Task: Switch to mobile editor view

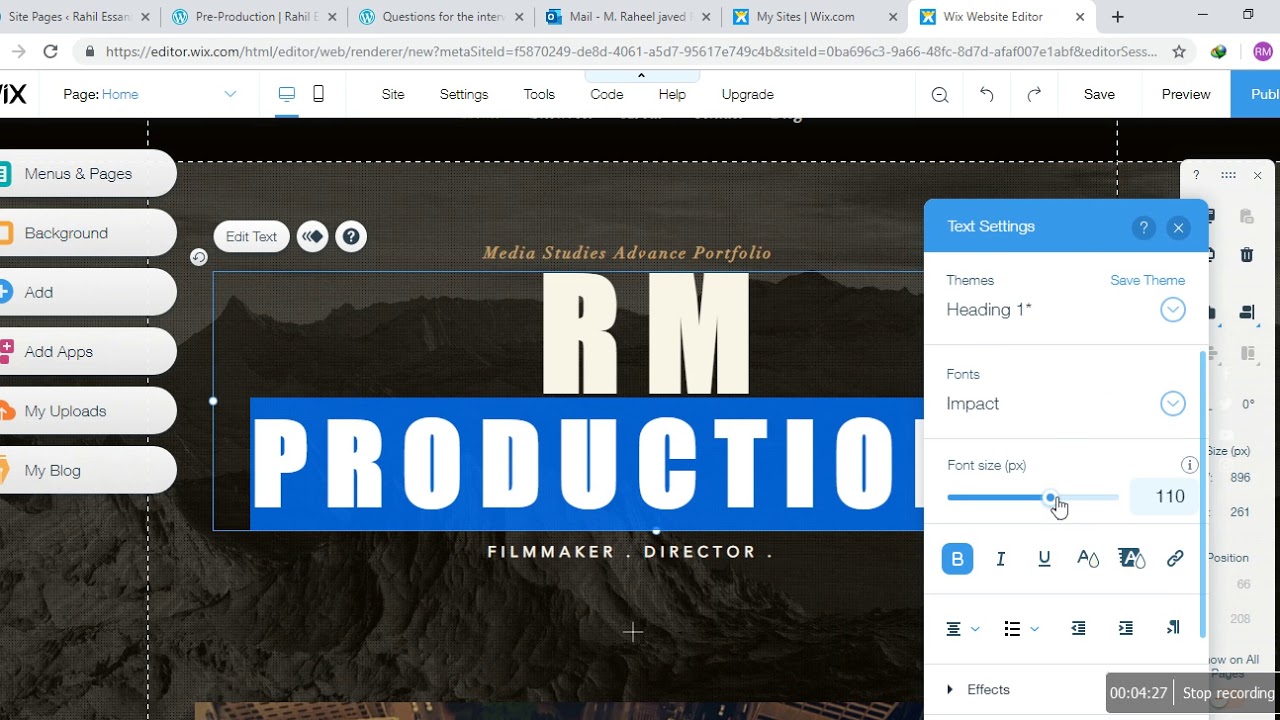Action: 318,94
